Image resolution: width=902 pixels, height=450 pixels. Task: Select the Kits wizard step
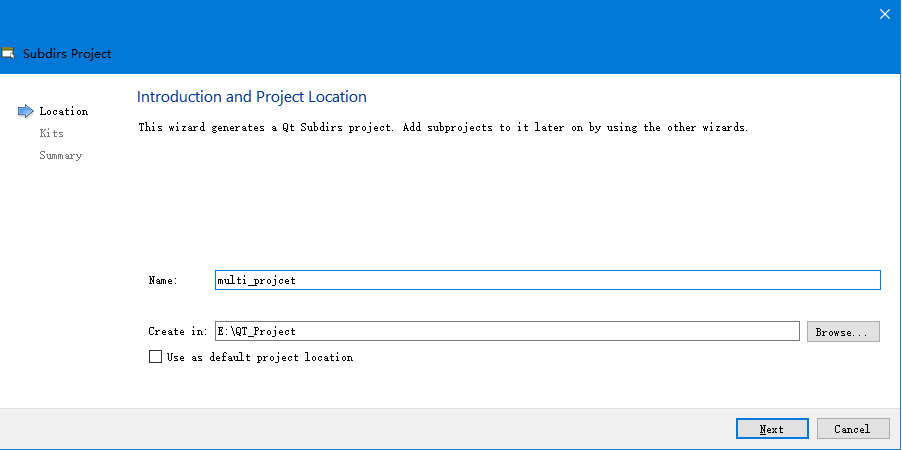click(52, 133)
